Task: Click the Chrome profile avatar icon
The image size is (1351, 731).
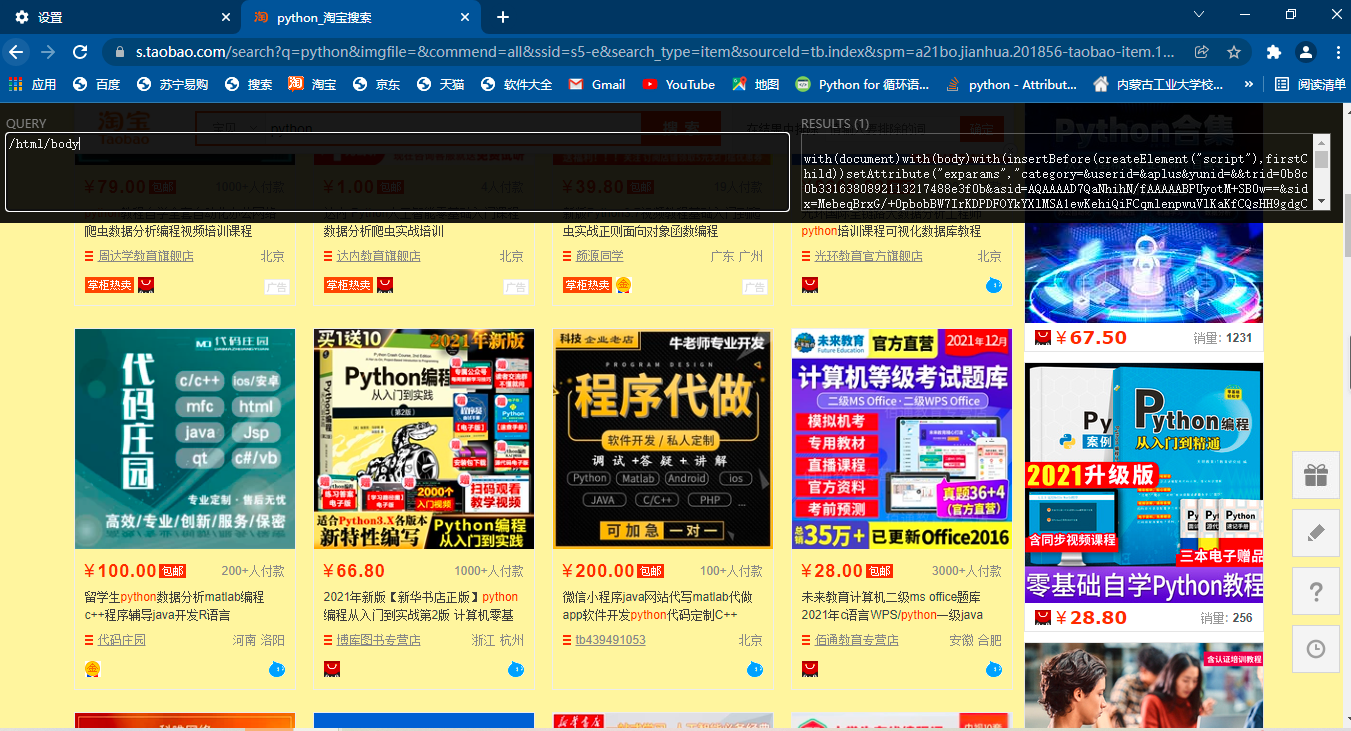Action: click(1306, 50)
